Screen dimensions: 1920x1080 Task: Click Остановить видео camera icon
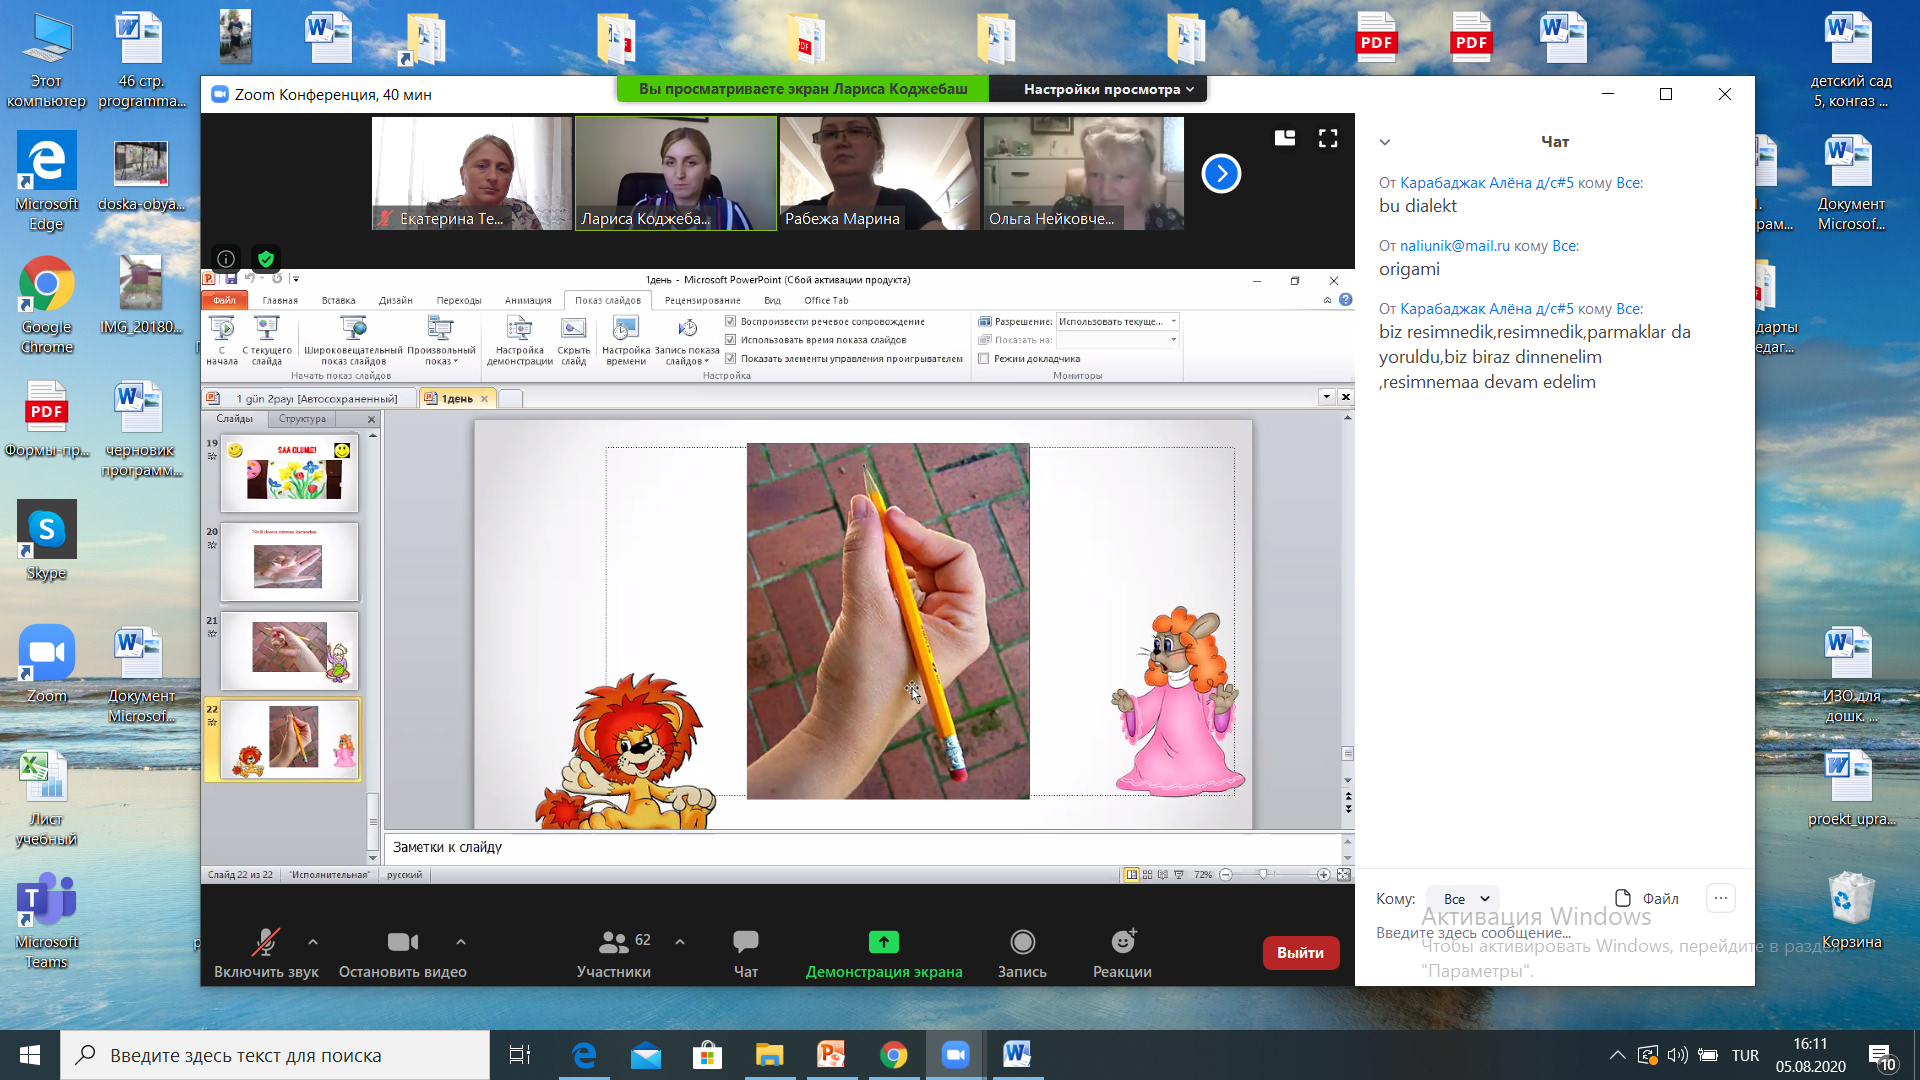click(402, 942)
